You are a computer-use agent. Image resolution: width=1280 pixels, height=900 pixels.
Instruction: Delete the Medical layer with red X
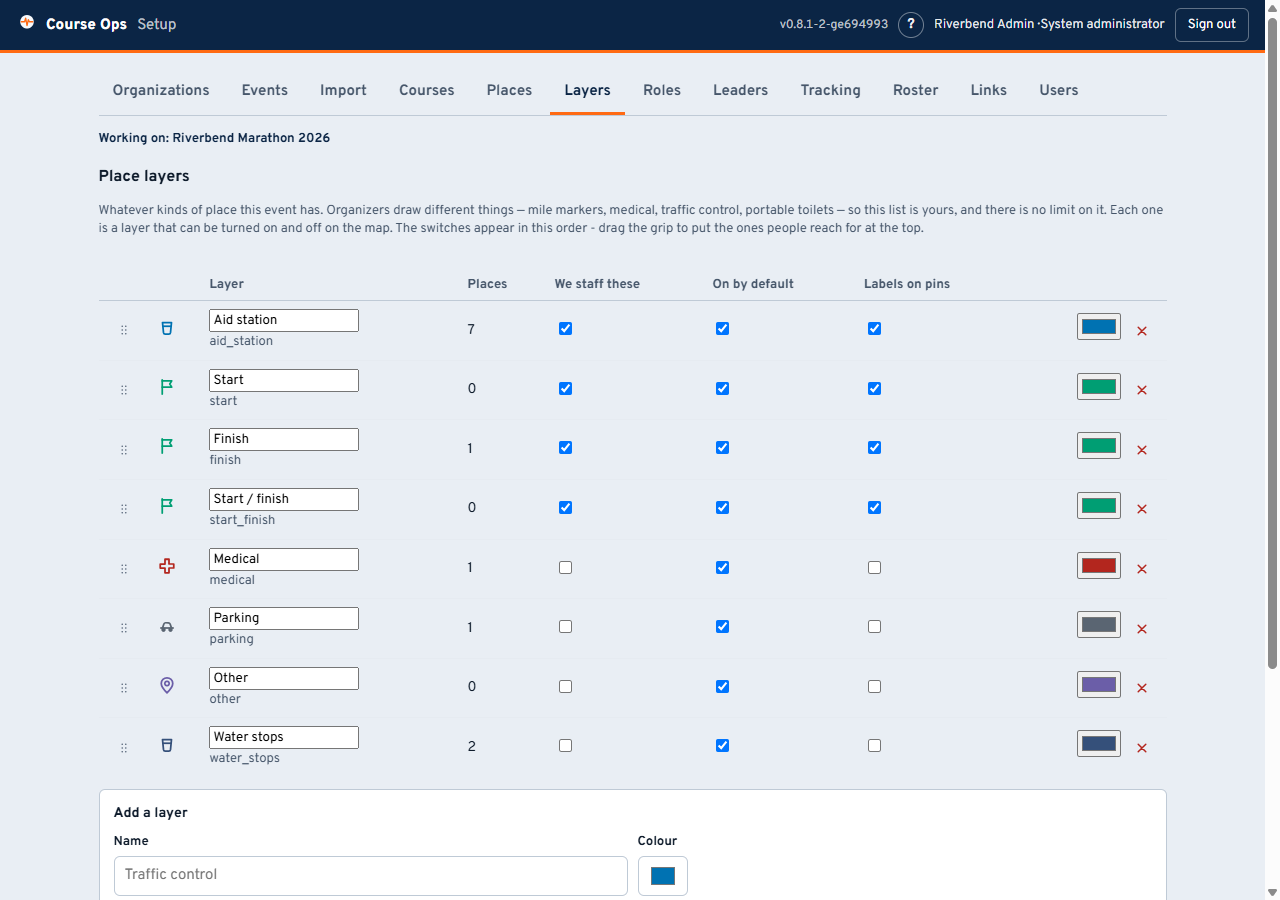tap(1142, 569)
